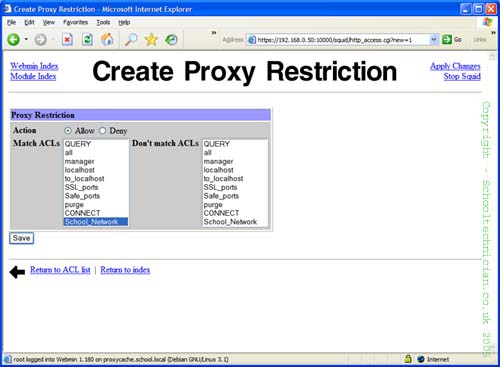This screenshot has height=367, width=500.
Task: Open Favorites star icon
Action: [x=151, y=40]
